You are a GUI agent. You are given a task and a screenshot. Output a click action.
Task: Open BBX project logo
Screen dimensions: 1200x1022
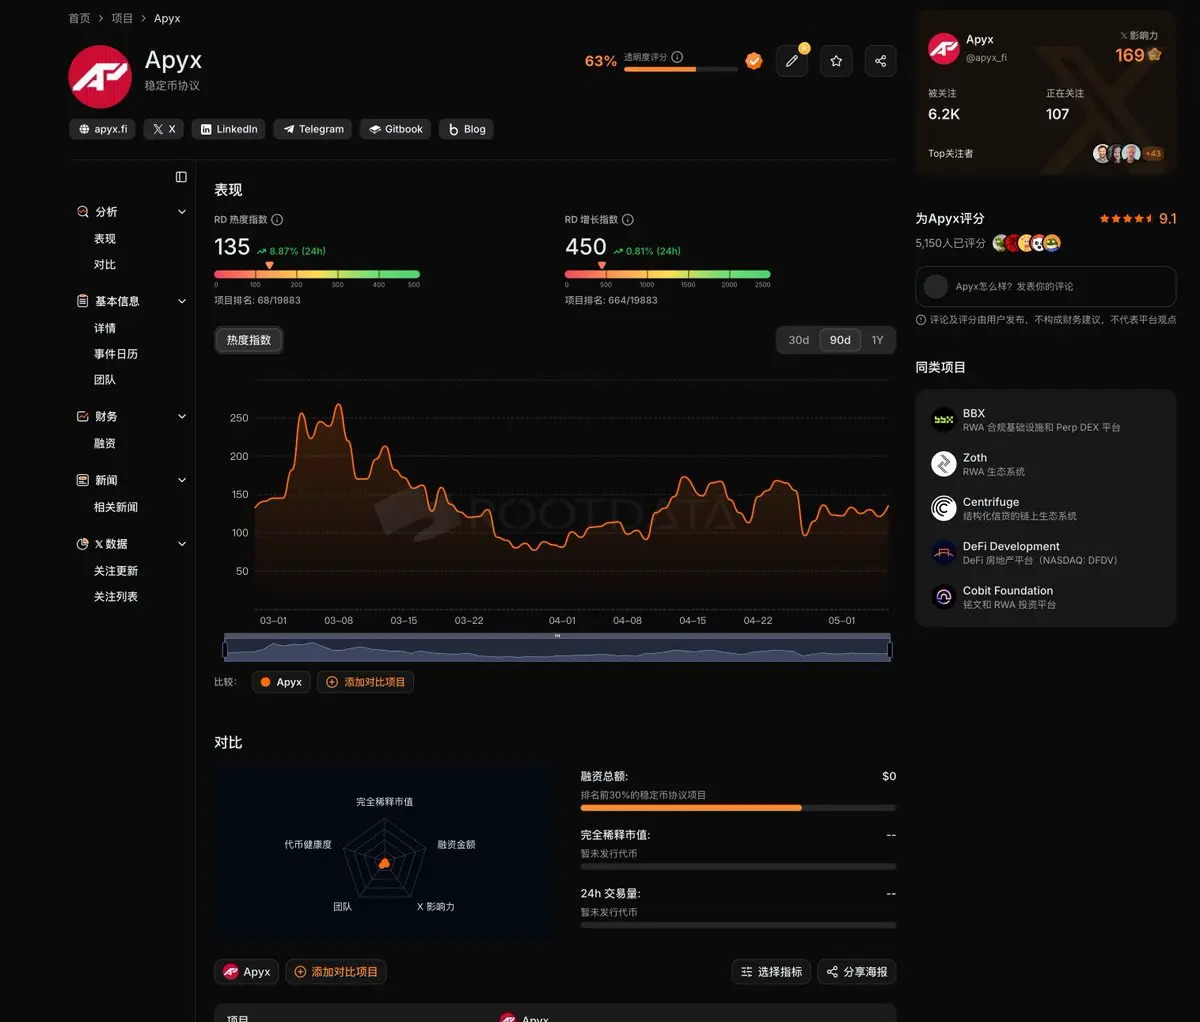[x=943, y=419]
